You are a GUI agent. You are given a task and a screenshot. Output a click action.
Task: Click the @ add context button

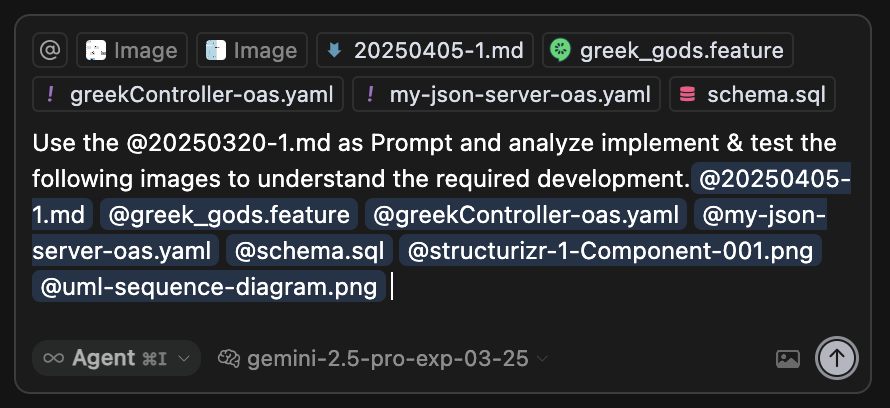[x=50, y=51]
